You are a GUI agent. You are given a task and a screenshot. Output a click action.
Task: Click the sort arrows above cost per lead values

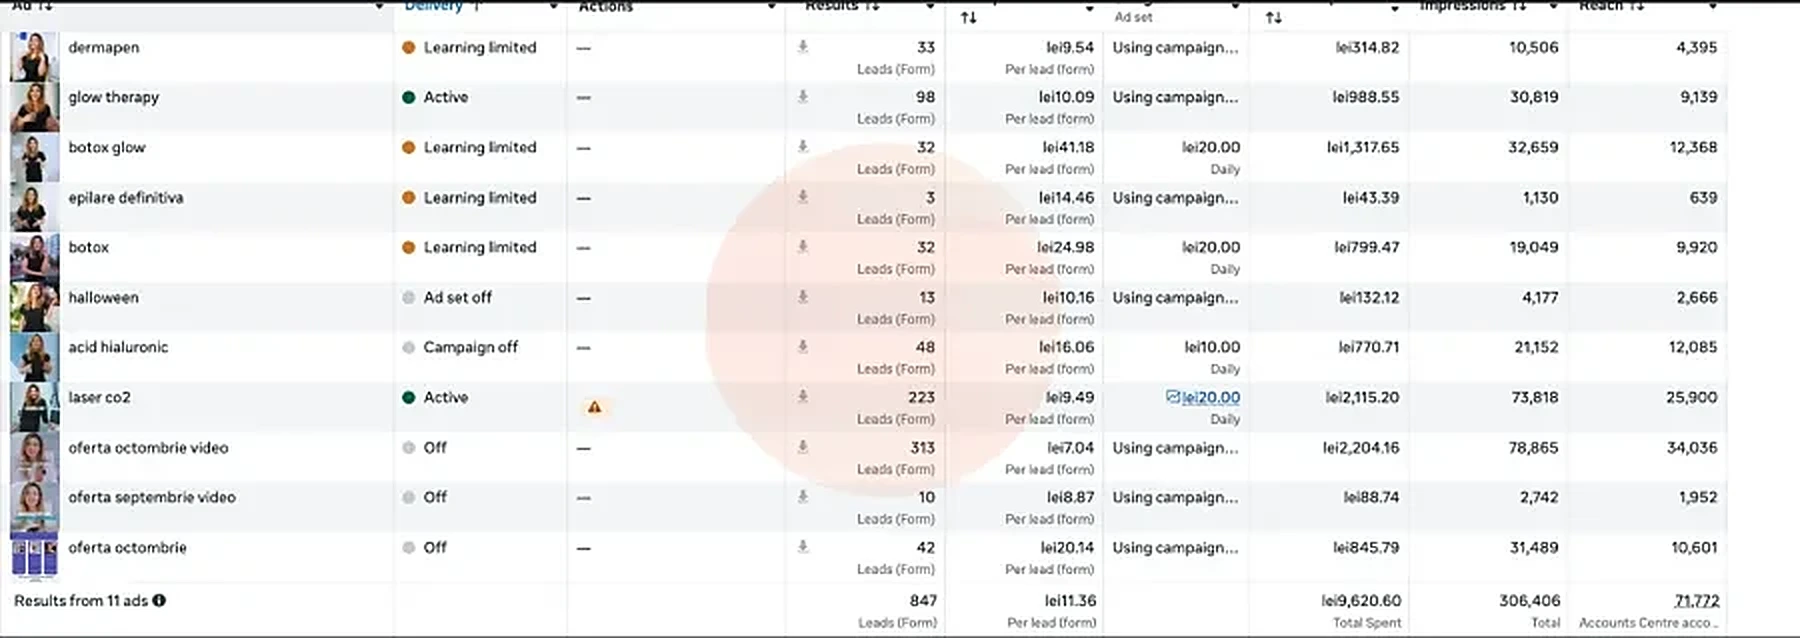[x=968, y=17]
